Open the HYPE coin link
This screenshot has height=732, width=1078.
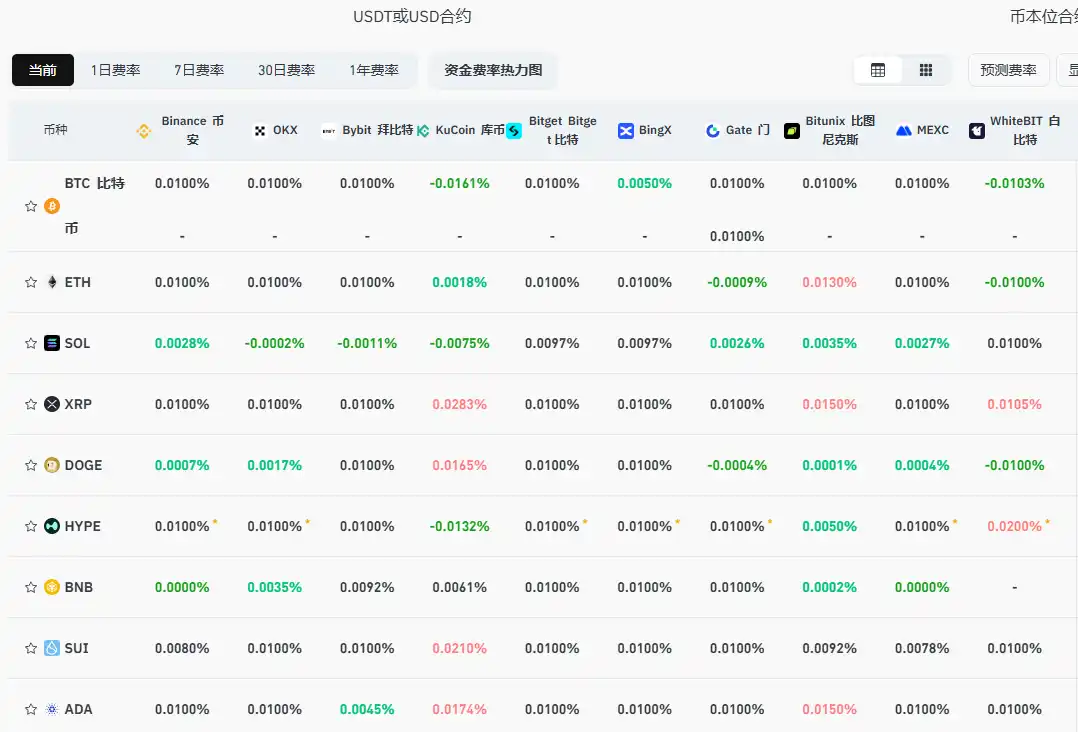(82, 526)
